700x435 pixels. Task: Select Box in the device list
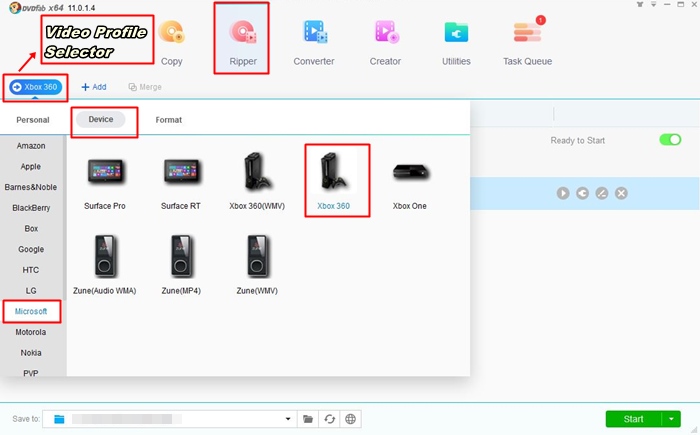click(x=31, y=228)
